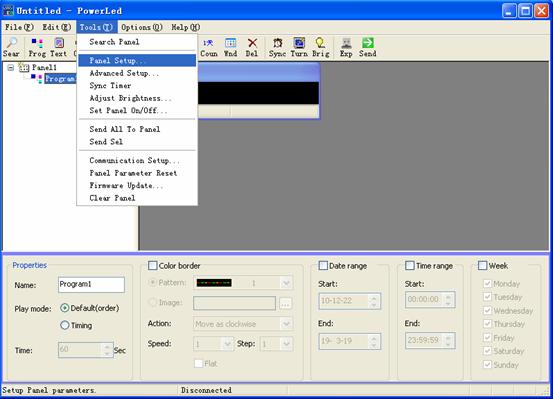553x399 pixels.
Task: Choose Clear Panel menu entry
Action: [137, 198]
